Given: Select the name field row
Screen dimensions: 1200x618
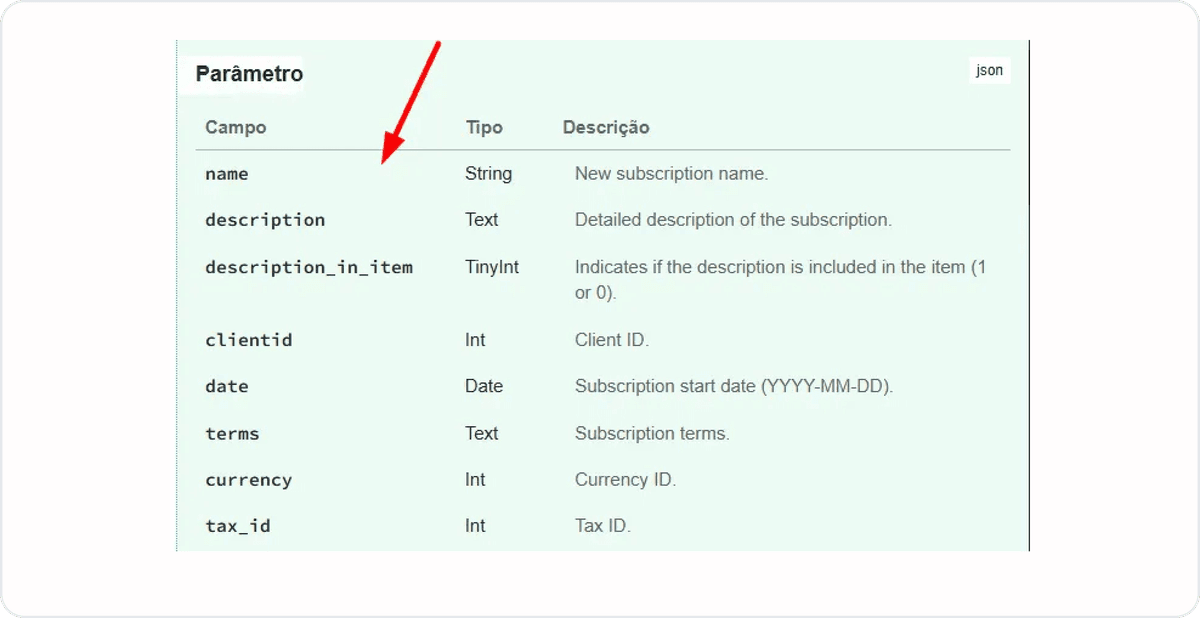Looking at the screenshot, I should tap(602, 174).
